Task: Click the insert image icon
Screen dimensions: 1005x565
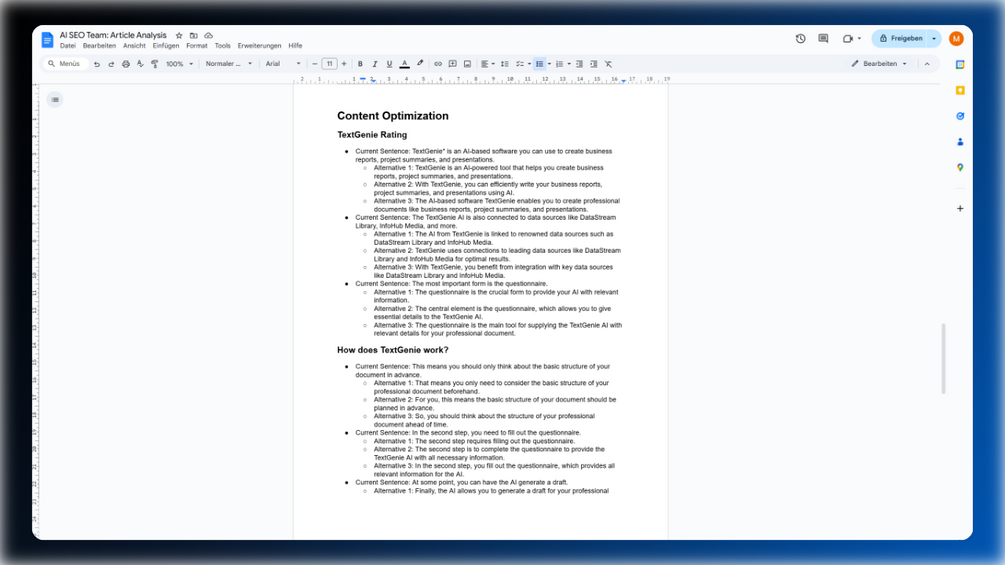Action: pos(467,64)
